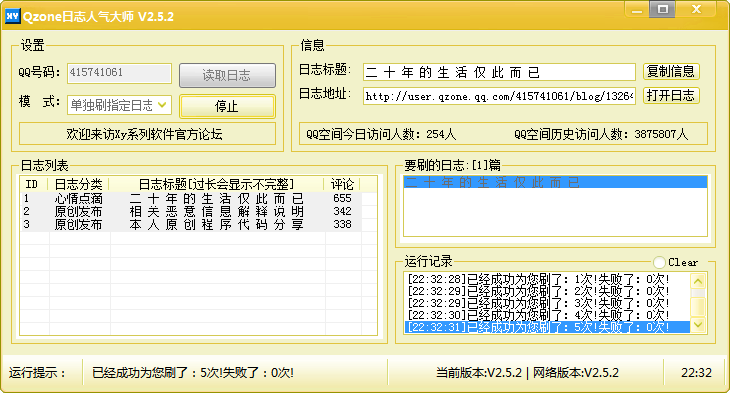This screenshot has width=730, height=393.
Task: Click the 运行提示 status message
Action: (x=193, y=373)
